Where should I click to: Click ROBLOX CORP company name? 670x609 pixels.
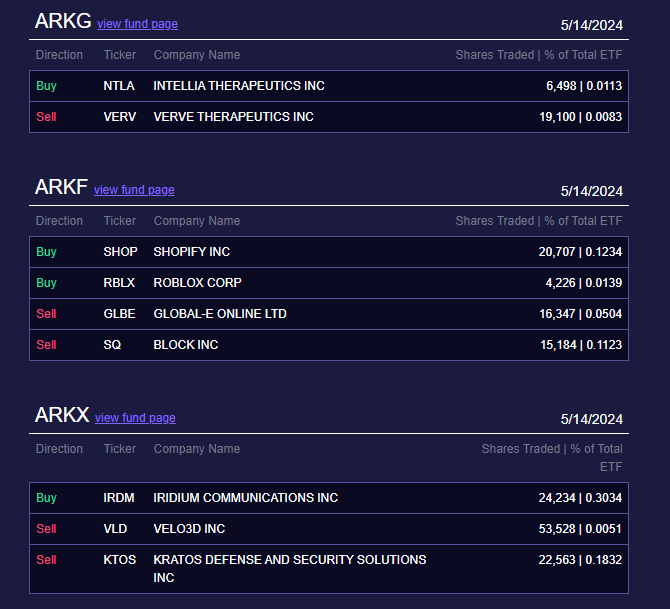click(x=197, y=283)
